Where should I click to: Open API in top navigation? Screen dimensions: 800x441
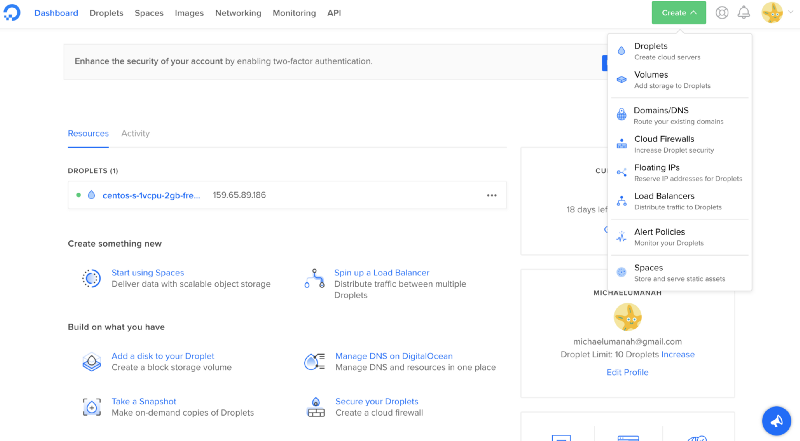(x=334, y=13)
